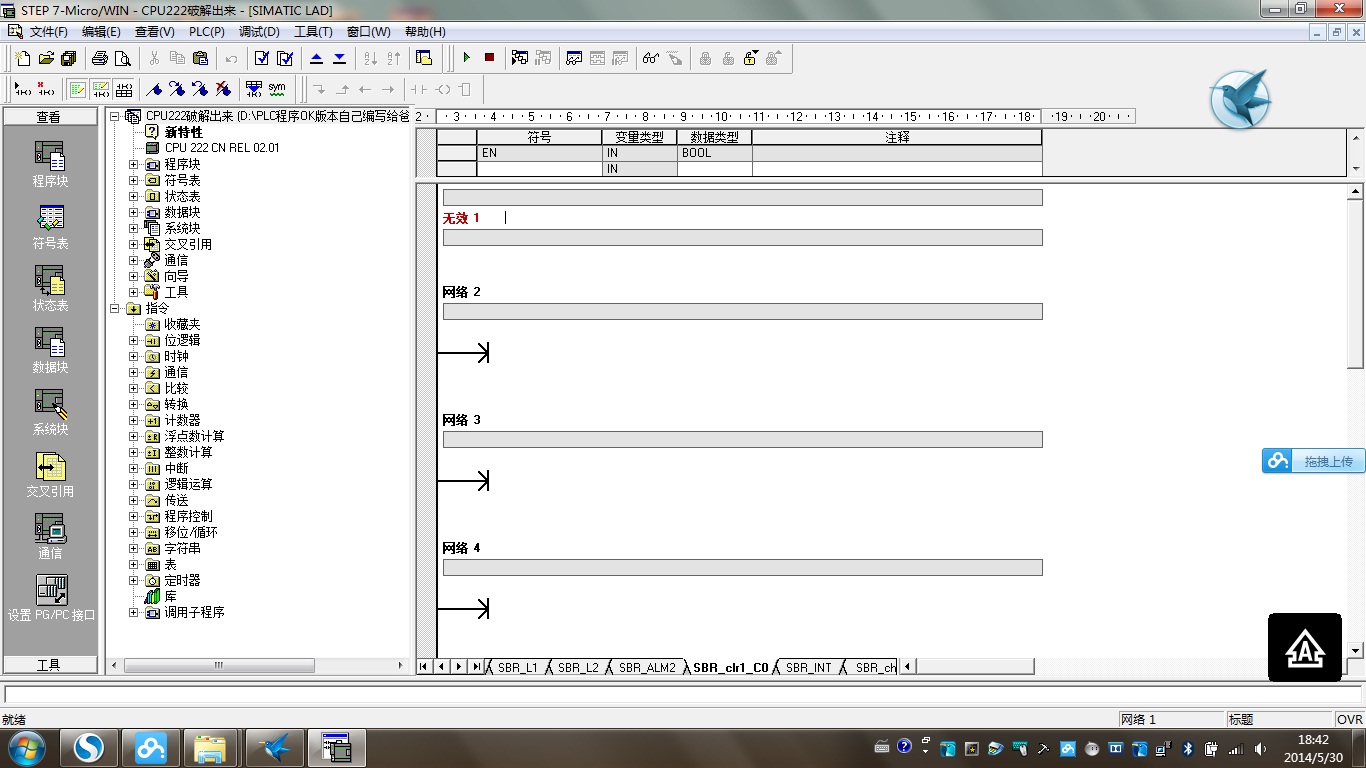Expand the 计数器 instruction folder
Image resolution: width=1366 pixels, height=768 pixels.
pos(133,420)
